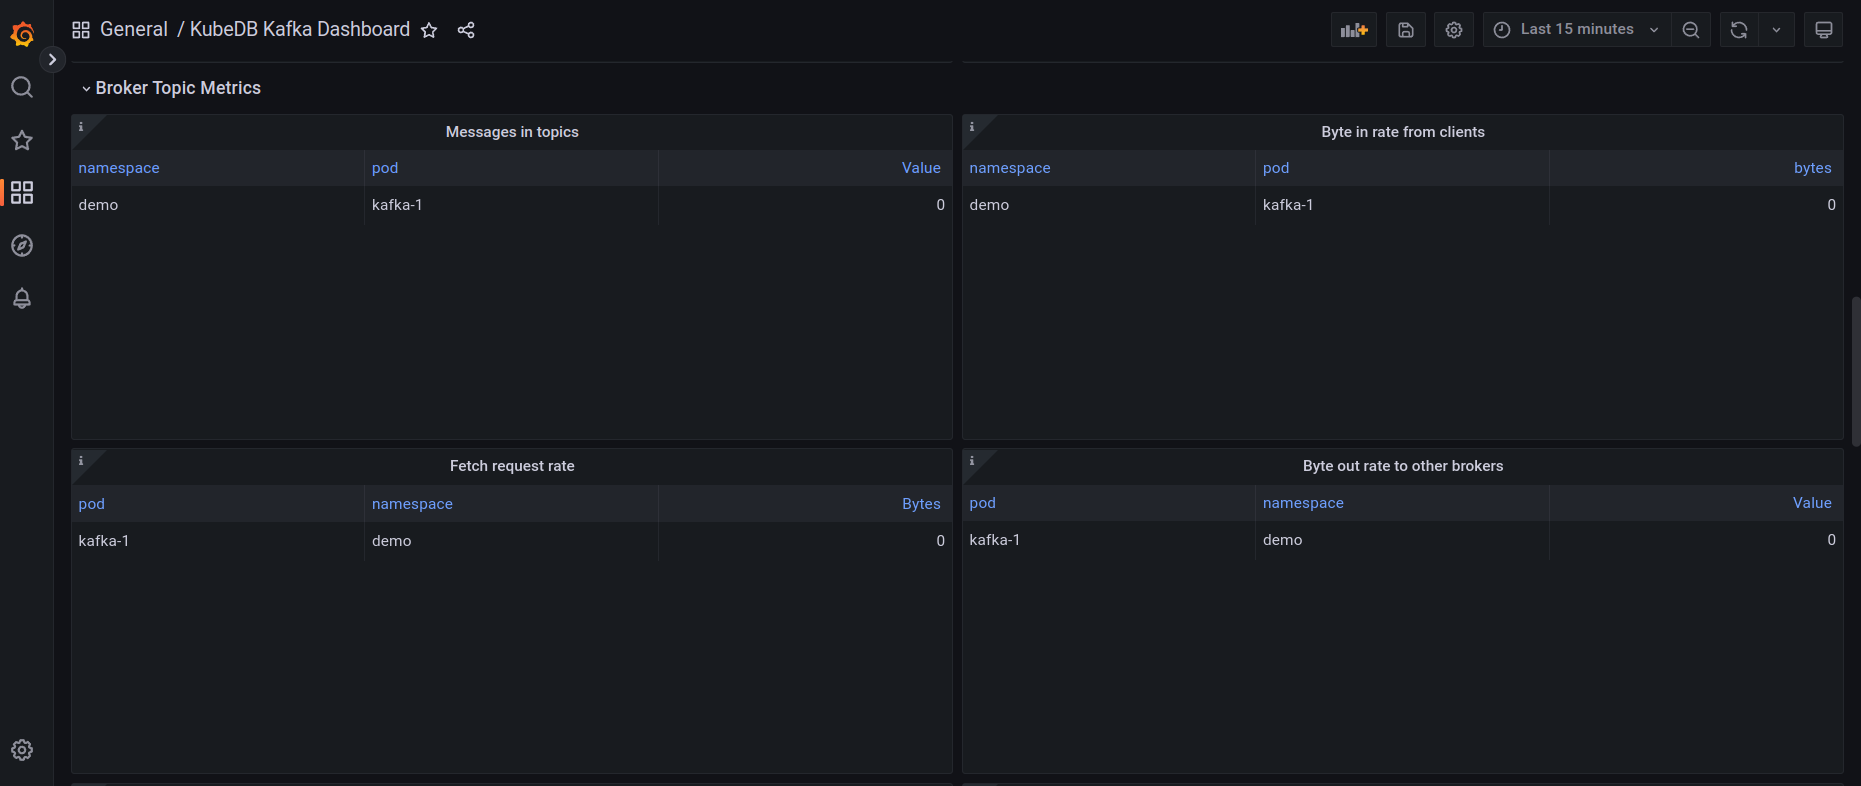The image size is (1861, 786).
Task: Expand the side navigation menu
Action: pos(52,60)
